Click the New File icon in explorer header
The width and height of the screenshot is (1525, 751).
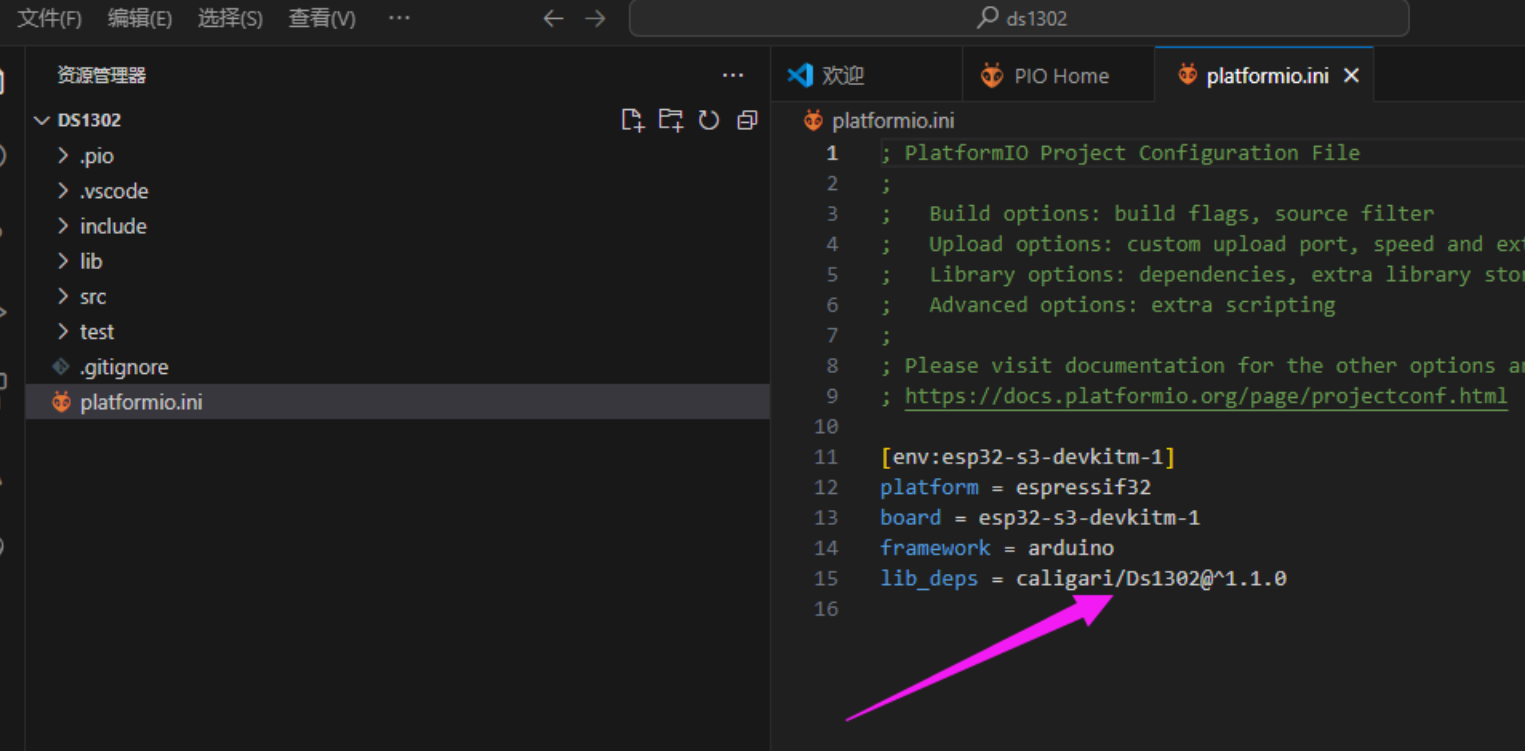click(632, 121)
